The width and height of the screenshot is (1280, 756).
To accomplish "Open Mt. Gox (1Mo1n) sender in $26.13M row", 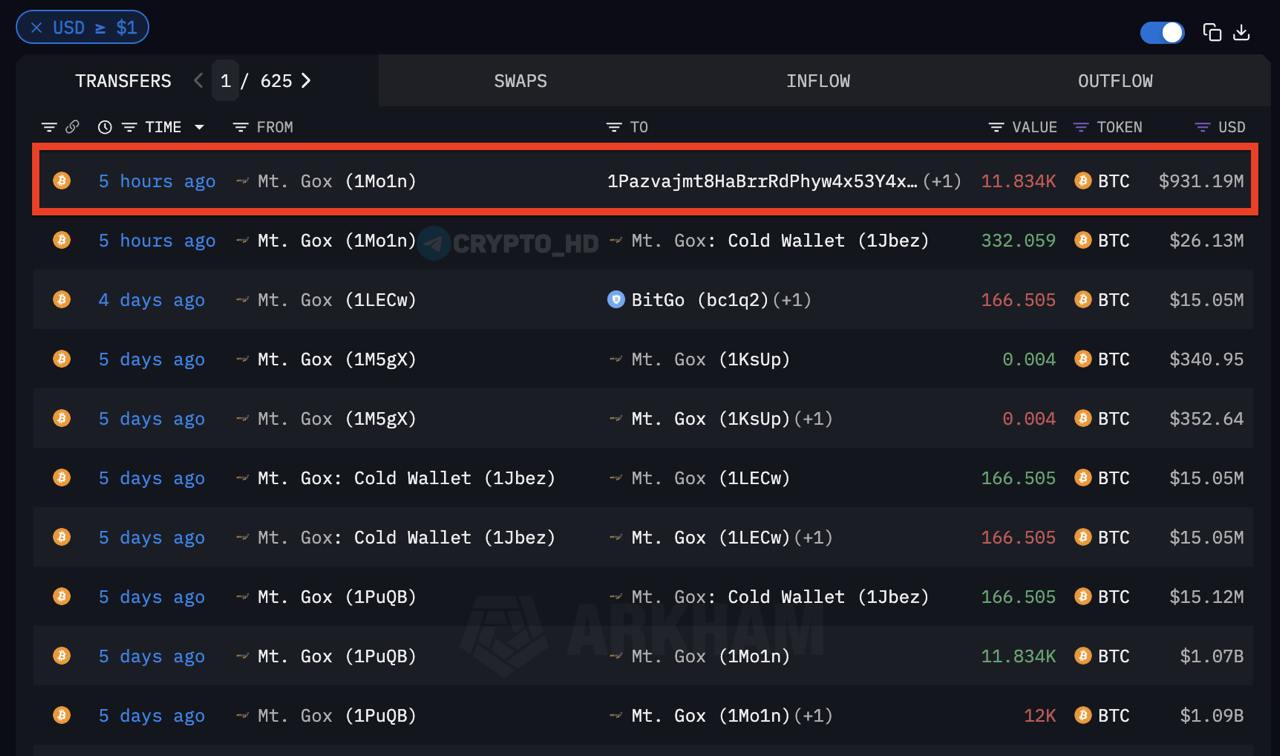I will 337,240.
